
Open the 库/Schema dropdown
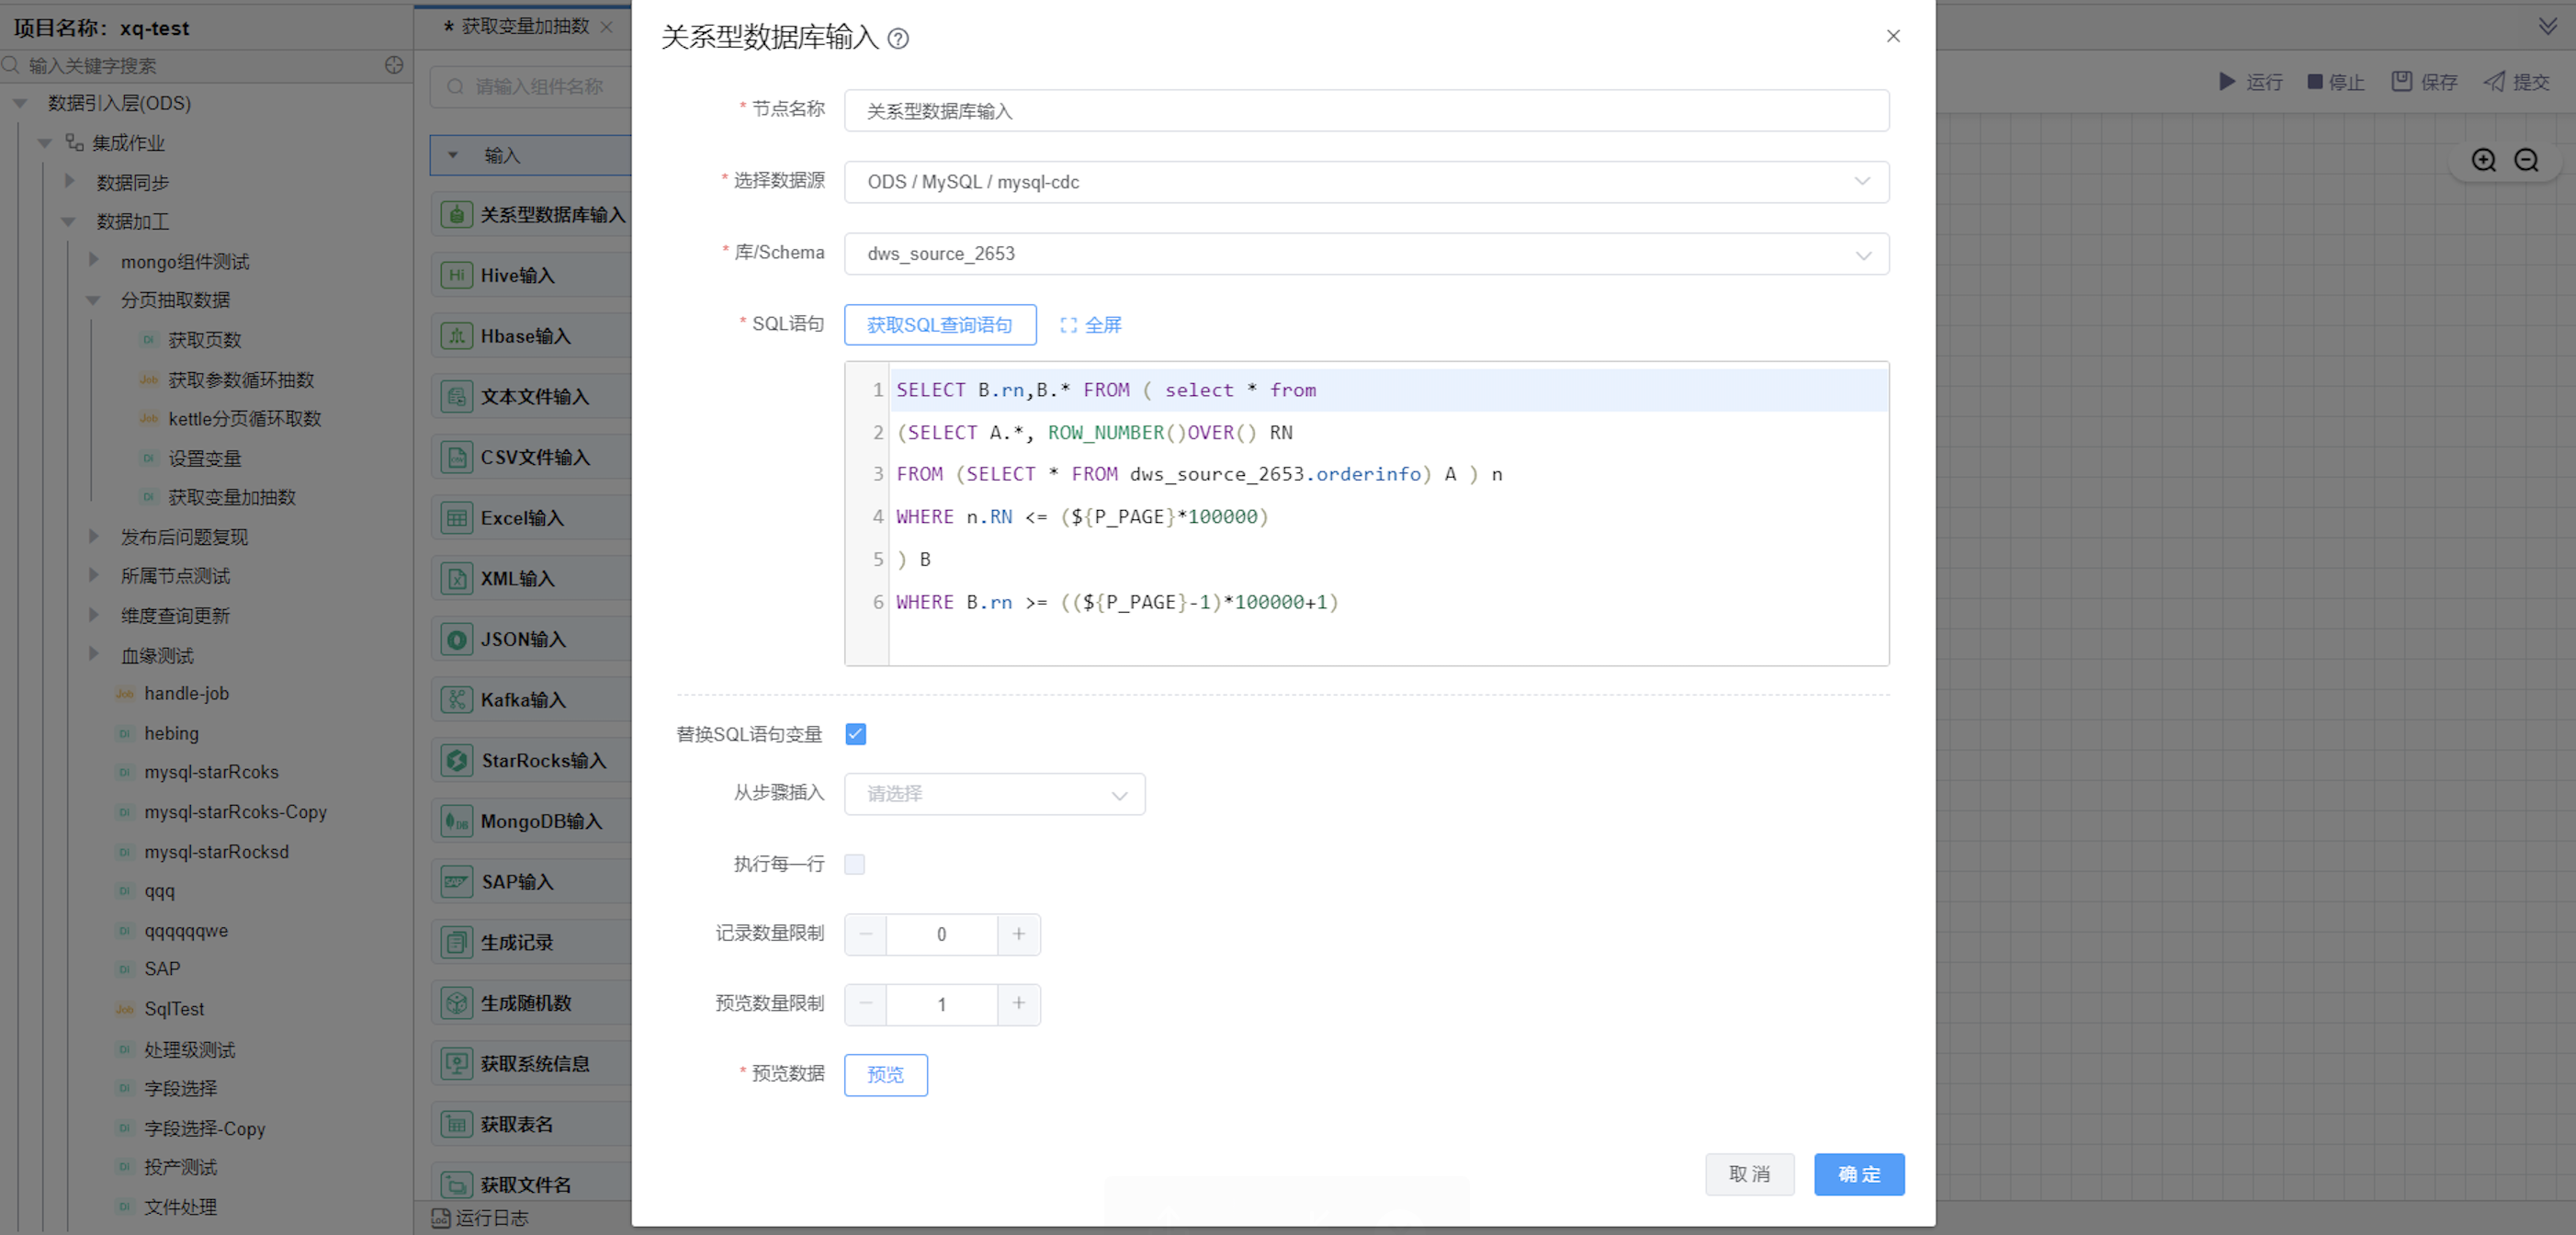click(1365, 254)
